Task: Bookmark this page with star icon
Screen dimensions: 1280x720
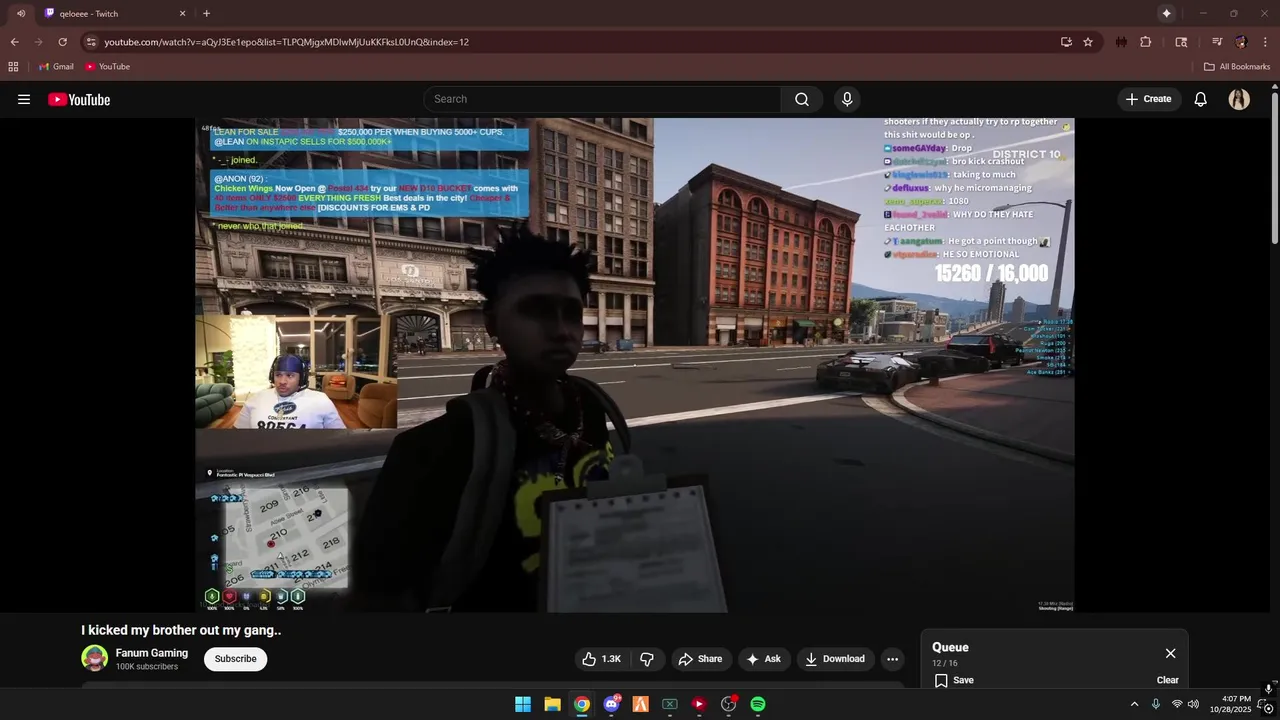Action: point(1088,42)
